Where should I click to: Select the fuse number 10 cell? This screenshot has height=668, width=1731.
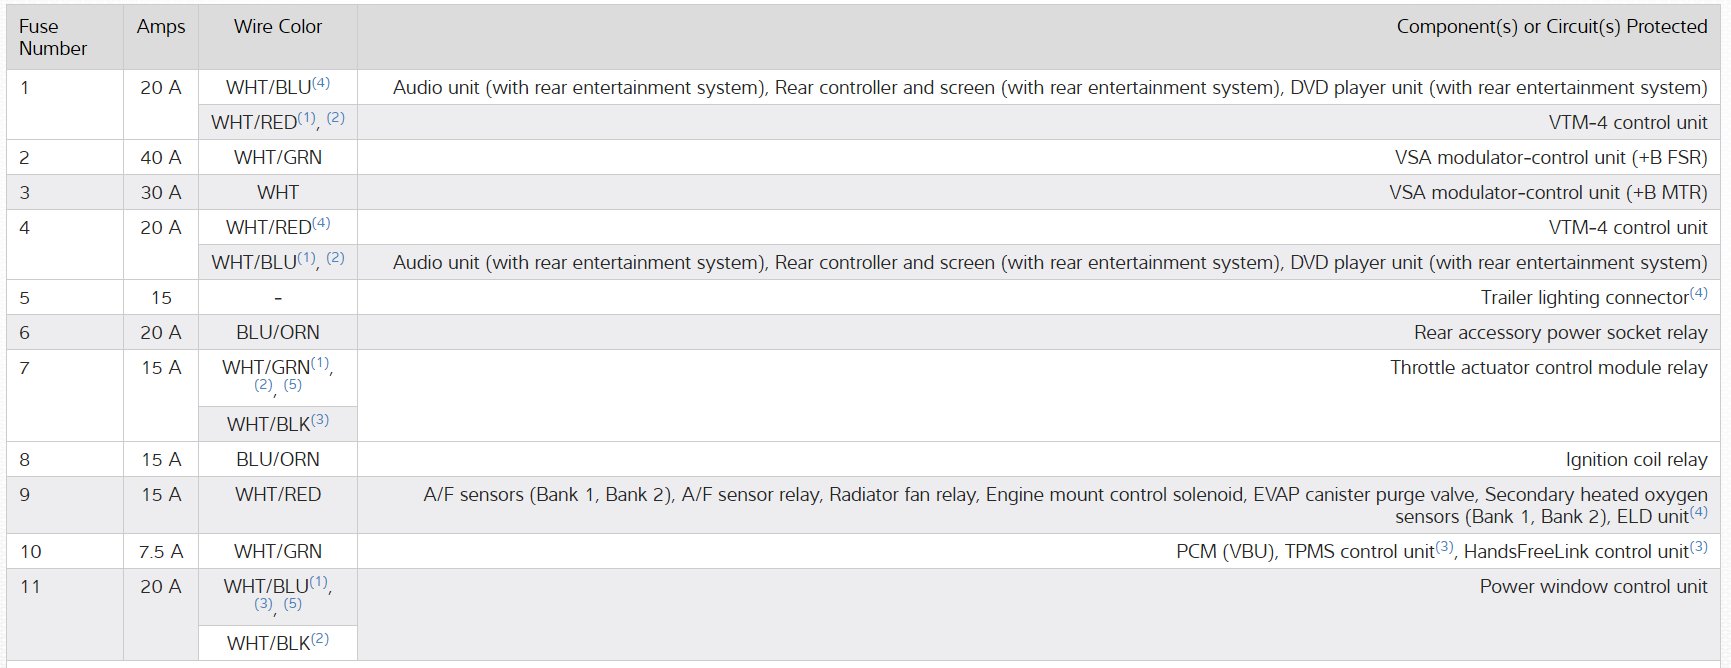point(31,552)
